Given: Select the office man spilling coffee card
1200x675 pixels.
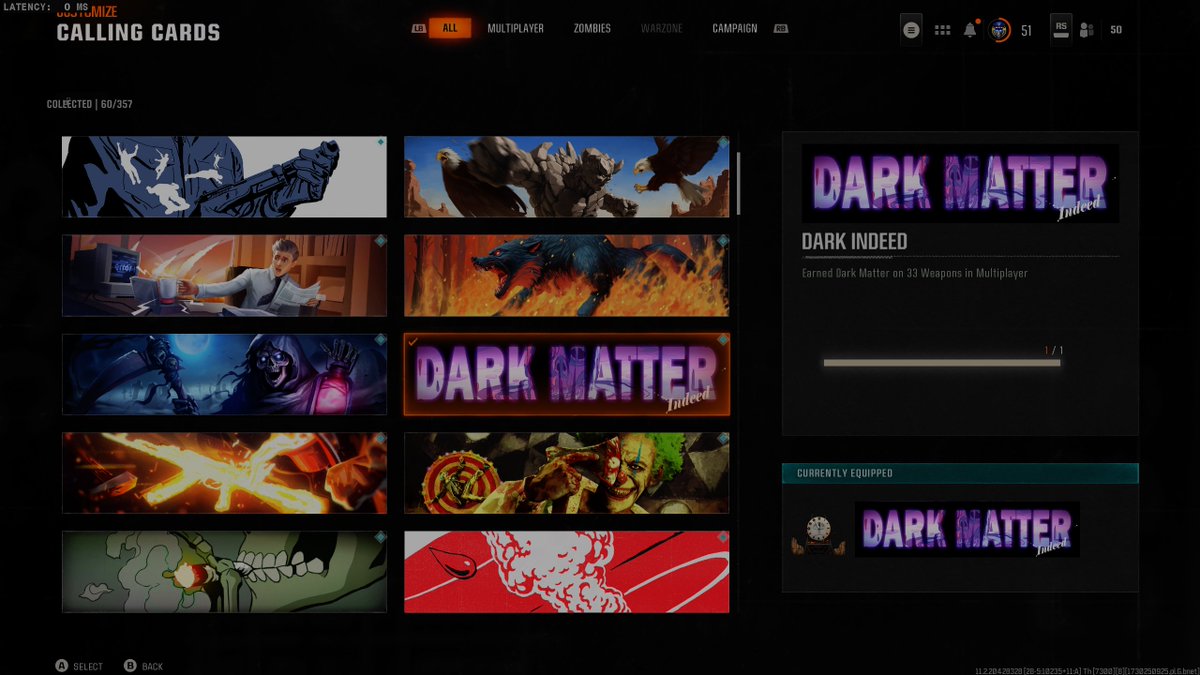Looking at the screenshot, I should pyautogui.click(x=224, y=276).
